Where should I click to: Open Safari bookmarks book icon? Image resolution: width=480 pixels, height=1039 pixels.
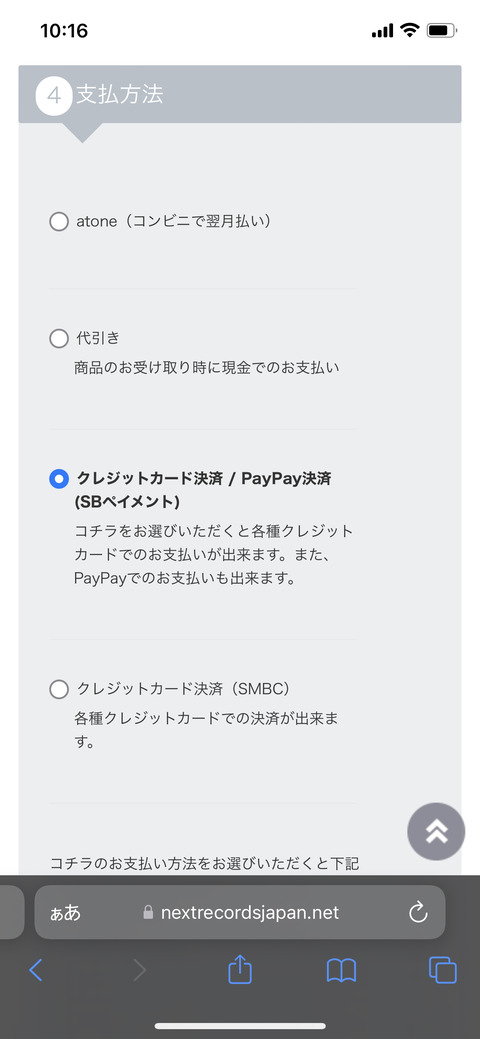(x=341, y=971)
